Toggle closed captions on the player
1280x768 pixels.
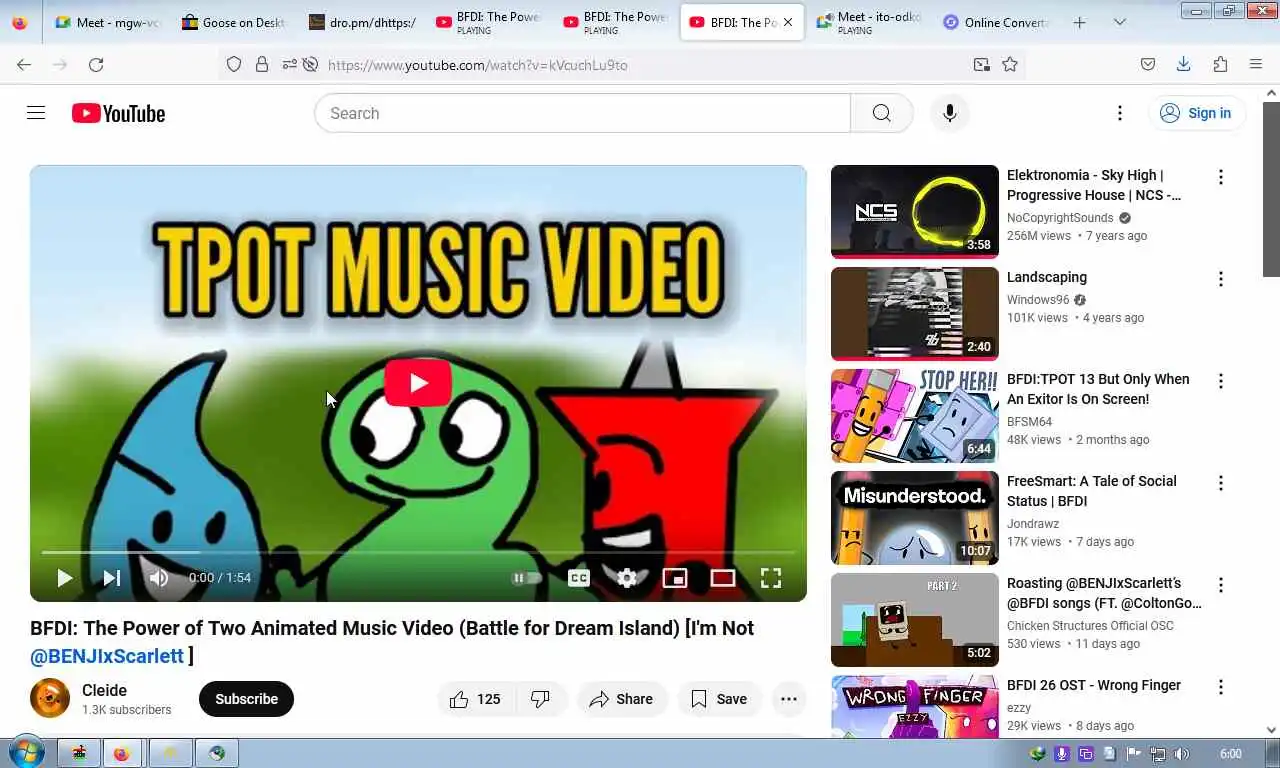(x=578, y=578)
